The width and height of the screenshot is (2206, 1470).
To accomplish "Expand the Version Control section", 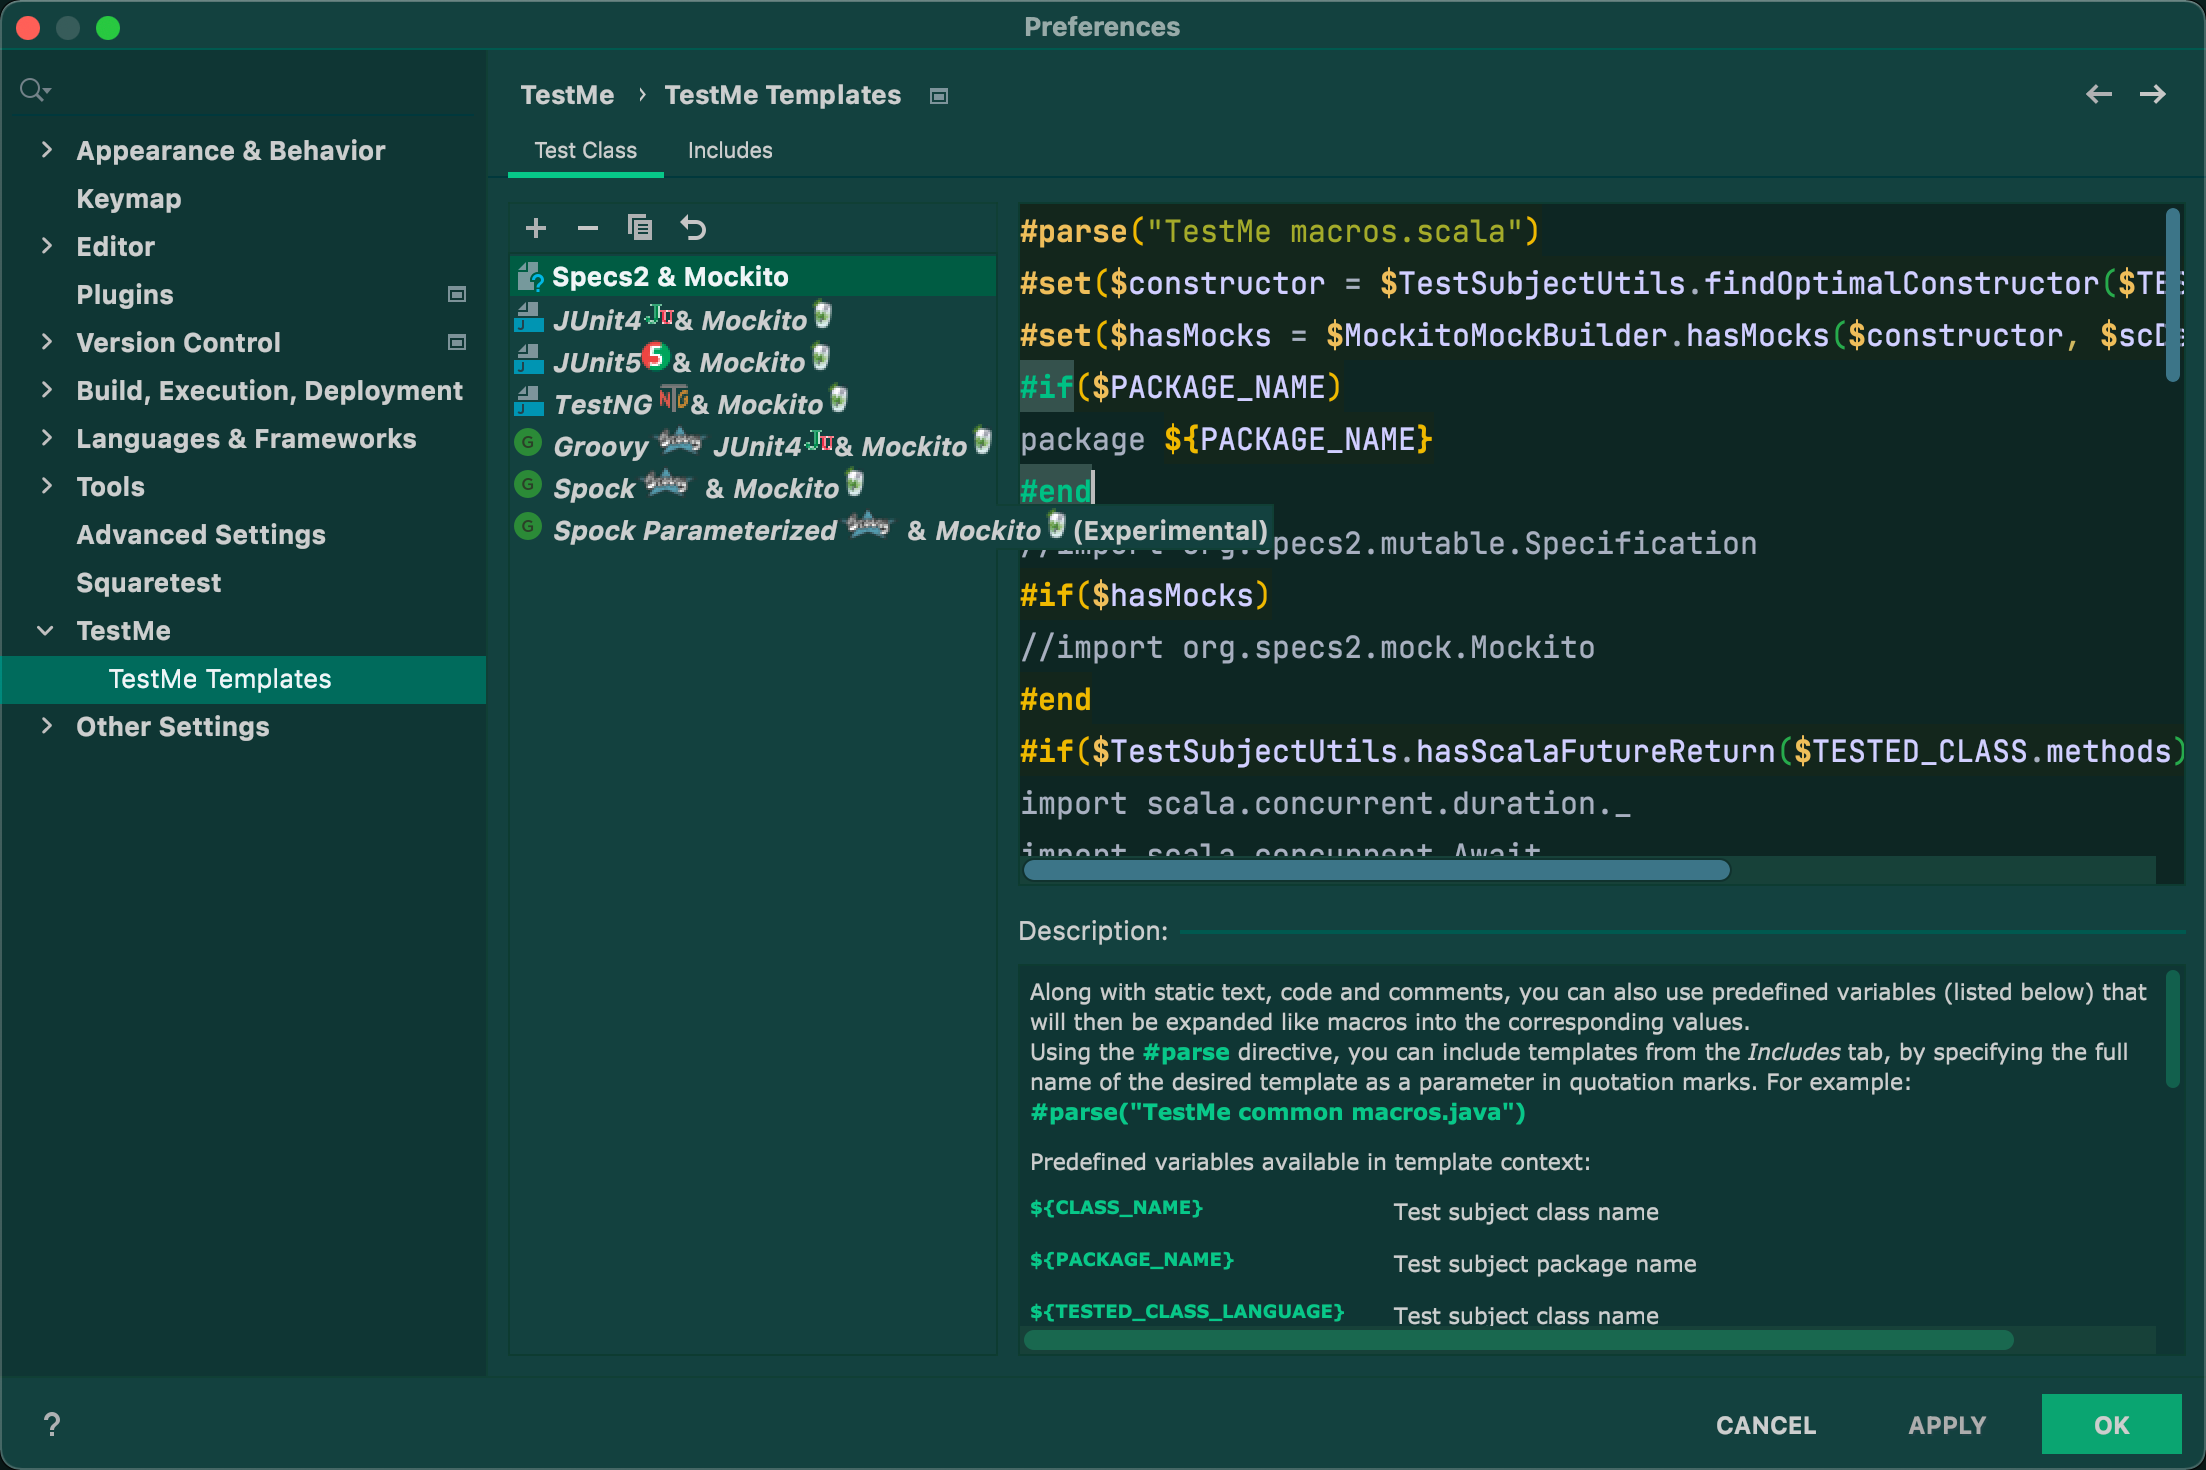I will [x=46, y=342].
